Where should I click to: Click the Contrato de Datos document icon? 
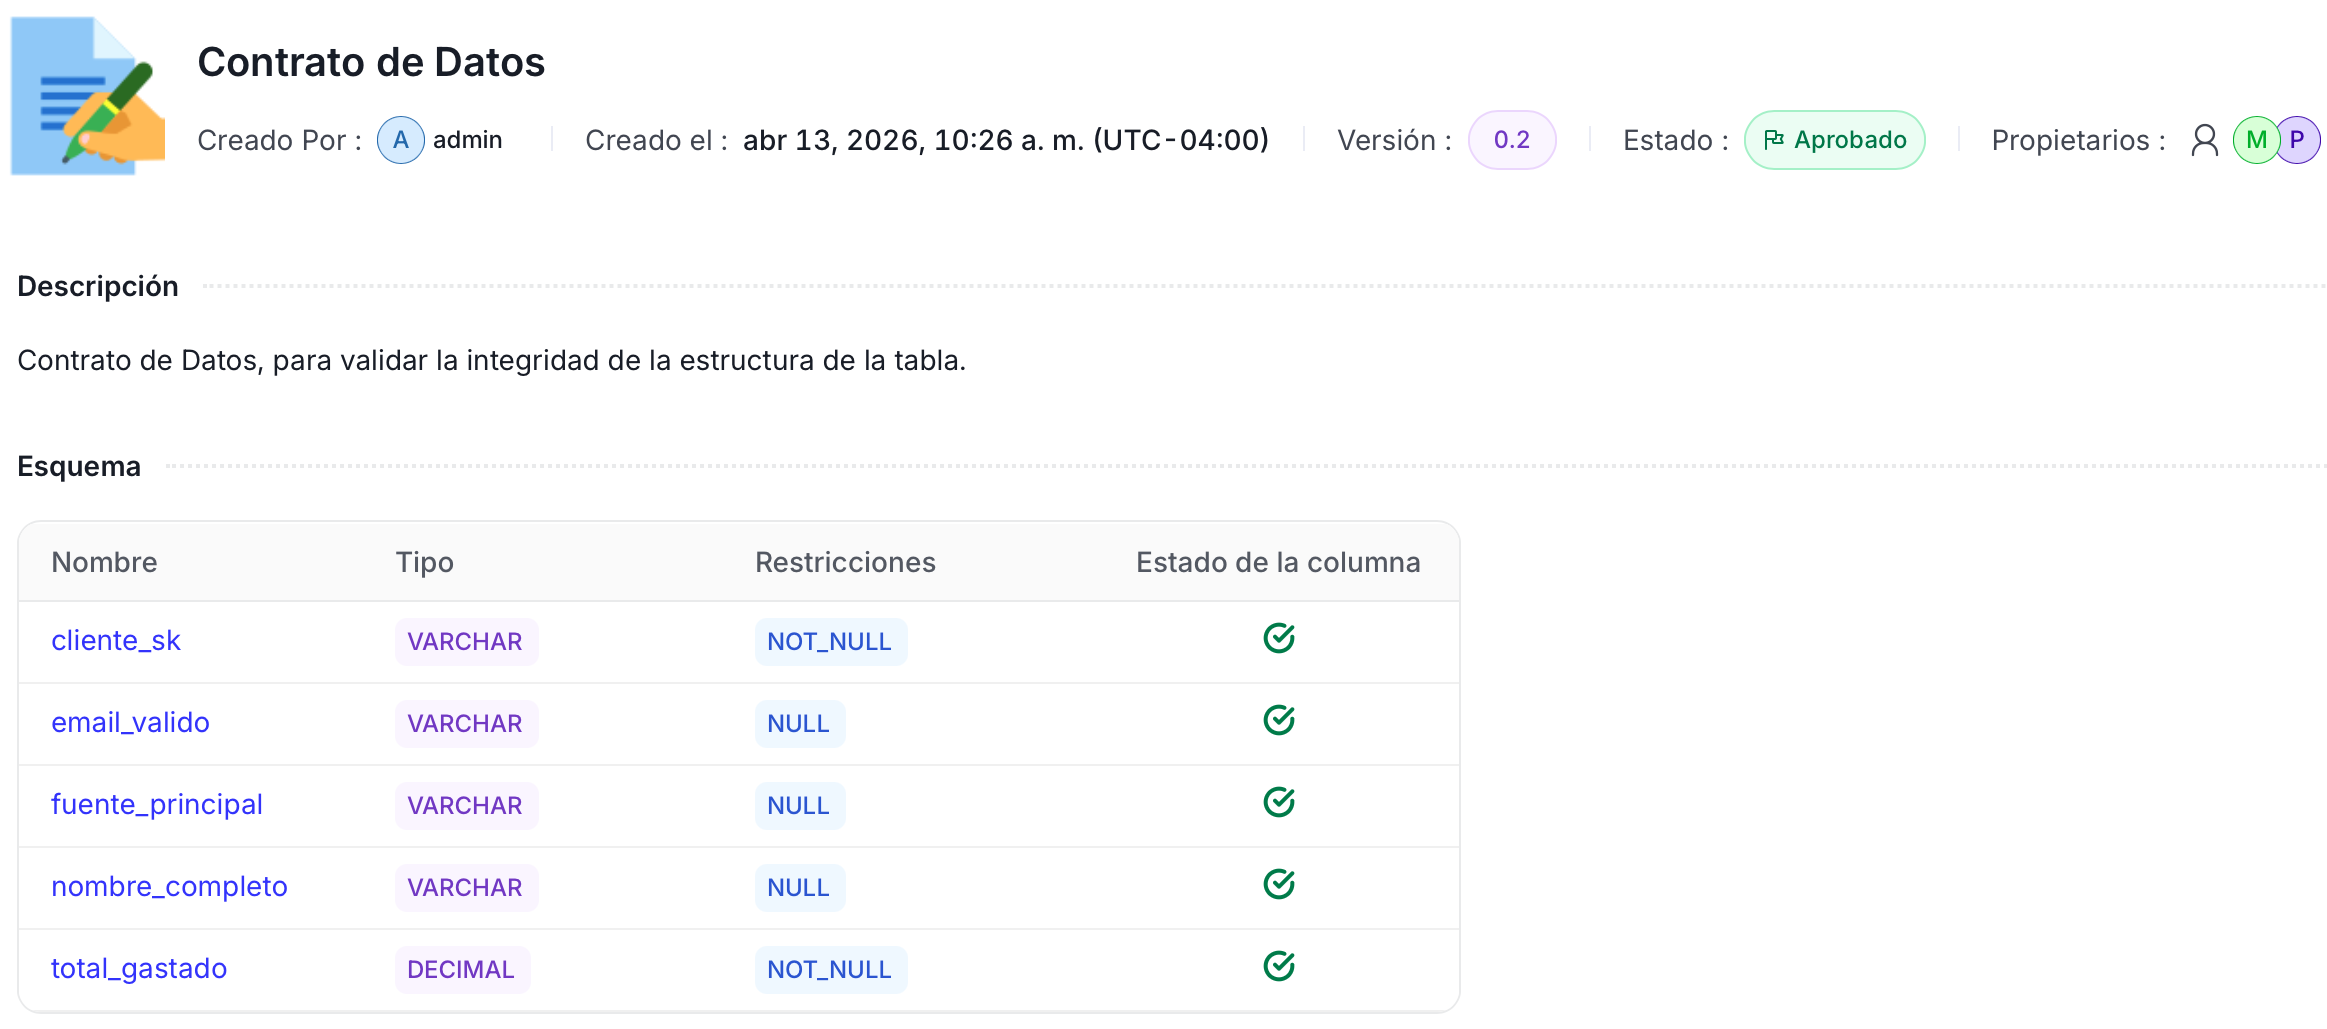coord(87,95)
